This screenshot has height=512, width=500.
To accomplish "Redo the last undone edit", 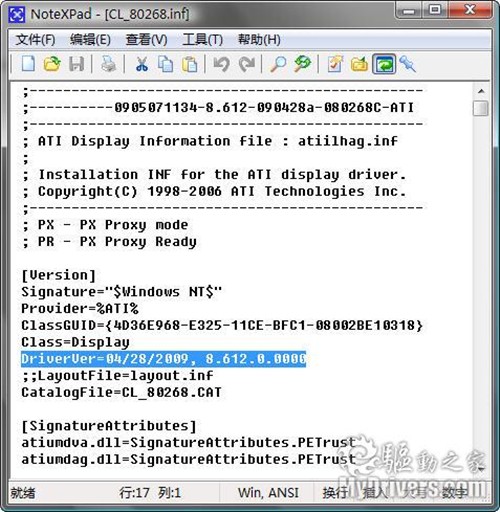I will point(247,64).
